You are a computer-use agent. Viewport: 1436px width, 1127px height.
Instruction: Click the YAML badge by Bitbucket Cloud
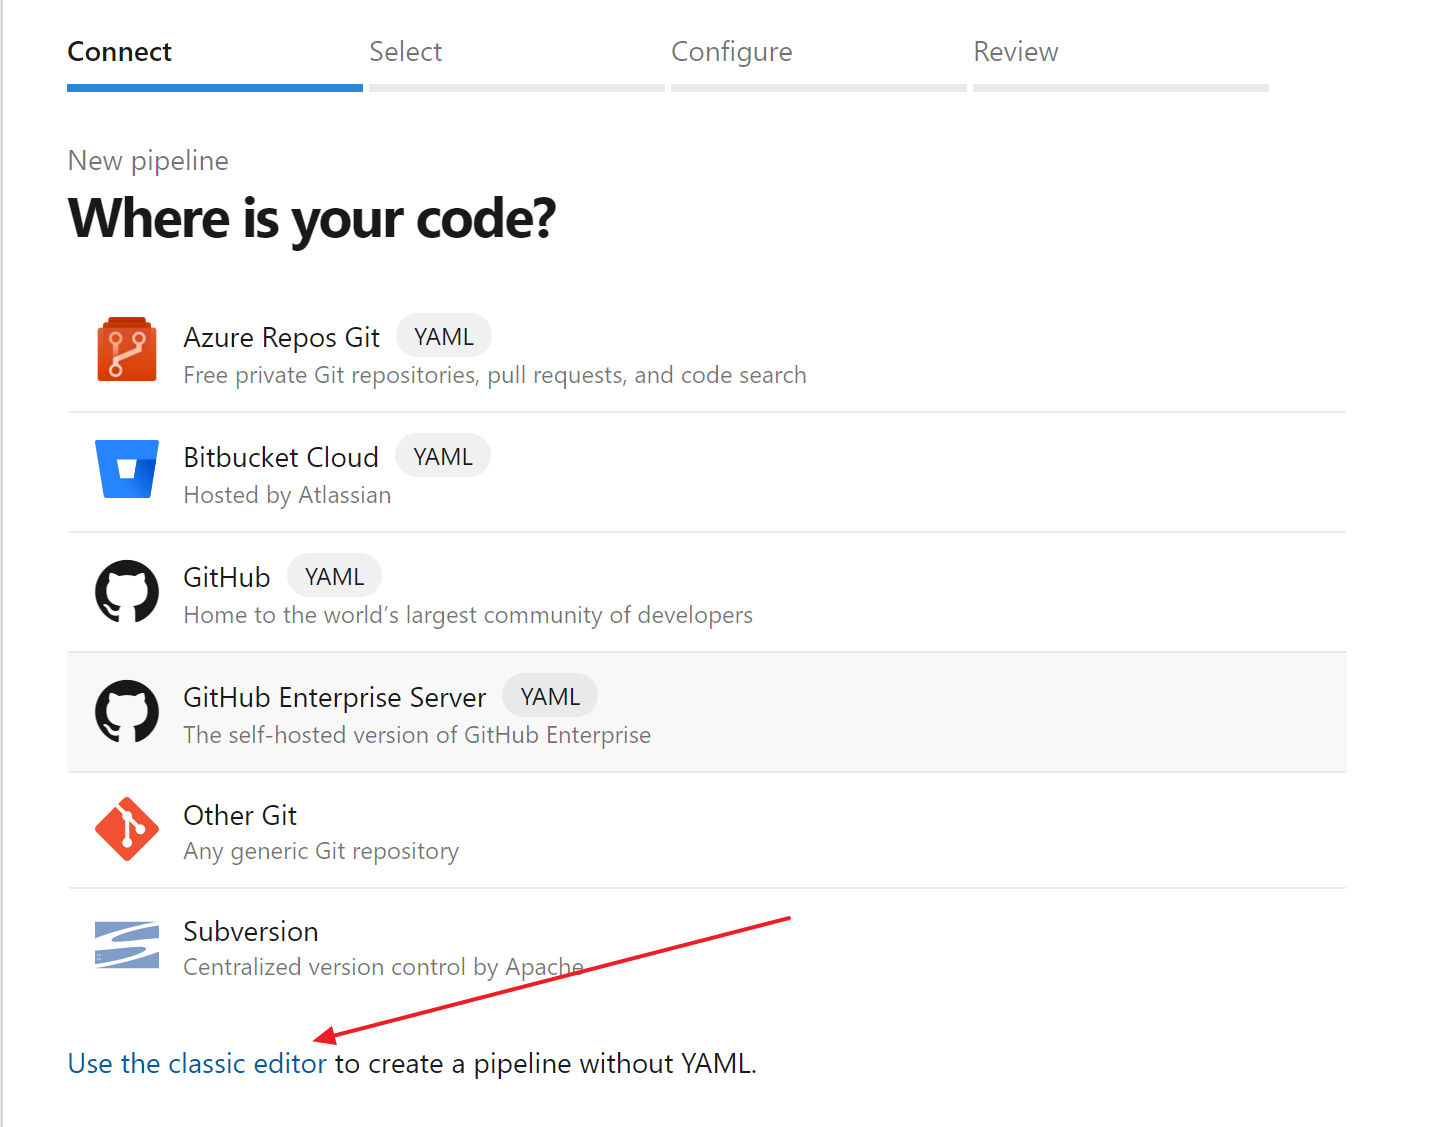point(442,457)
